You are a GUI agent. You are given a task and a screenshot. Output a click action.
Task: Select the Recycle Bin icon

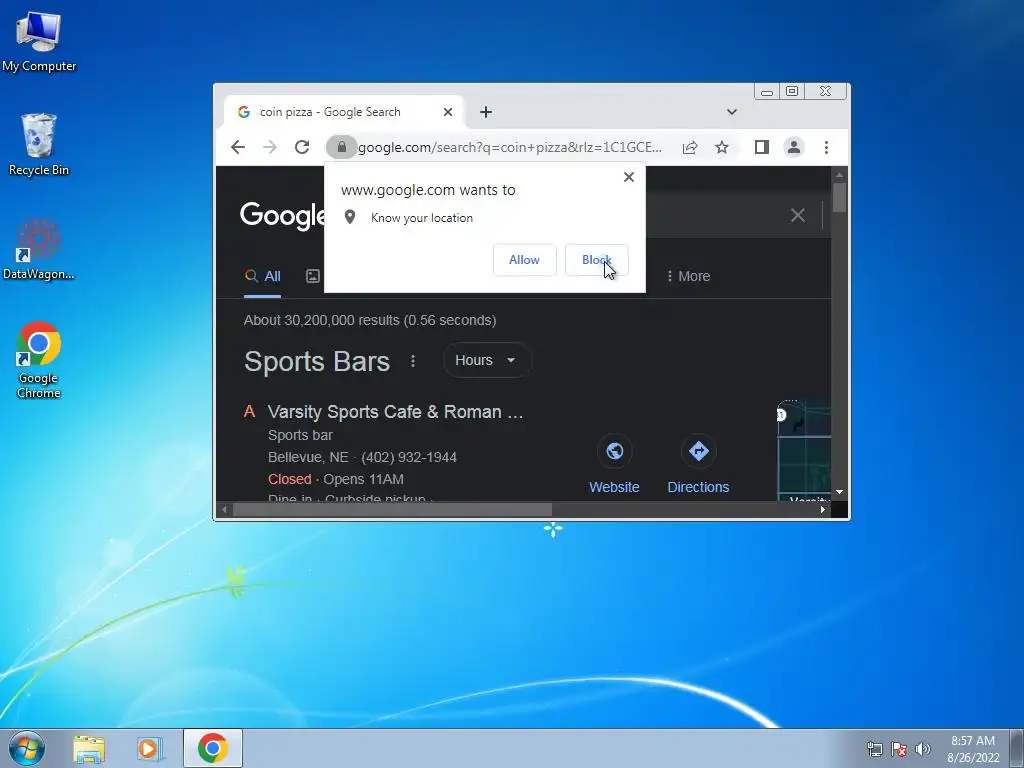tap(39, 144)
